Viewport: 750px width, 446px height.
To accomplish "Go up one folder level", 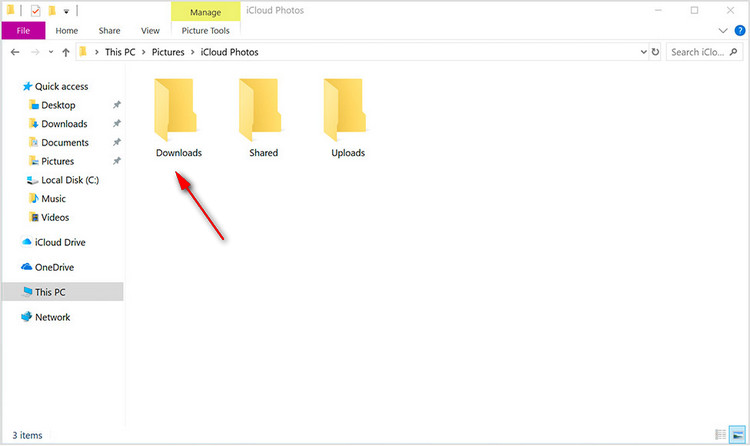I will (66, 52).
